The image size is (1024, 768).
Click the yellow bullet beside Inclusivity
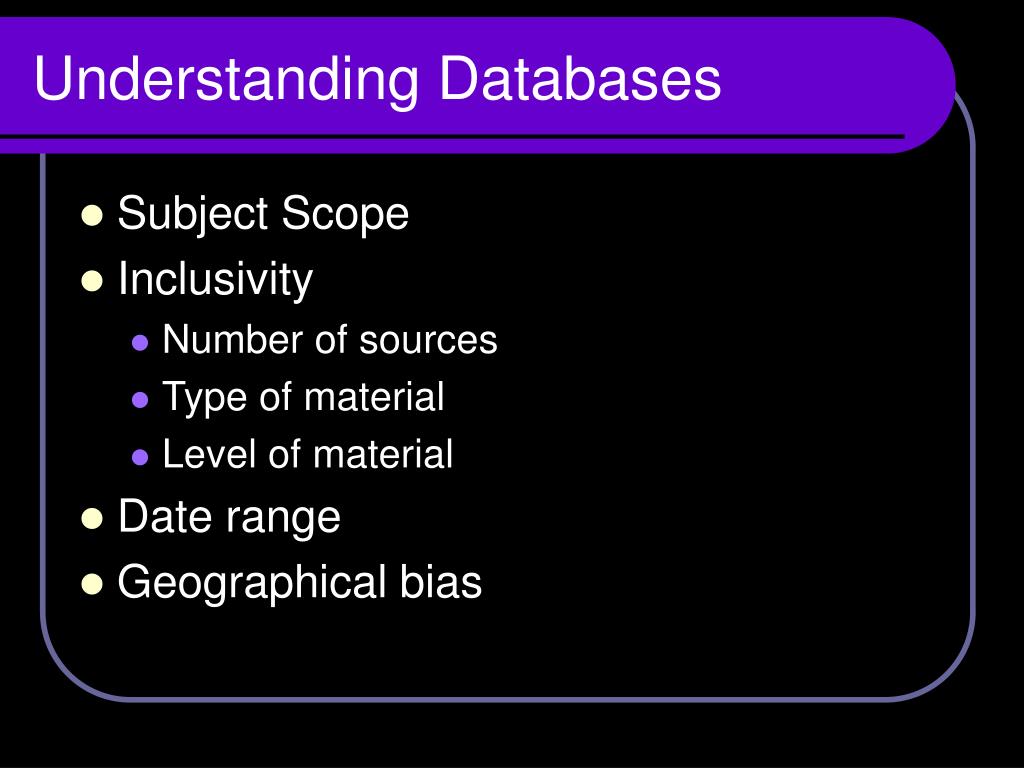tap(92, 281)
